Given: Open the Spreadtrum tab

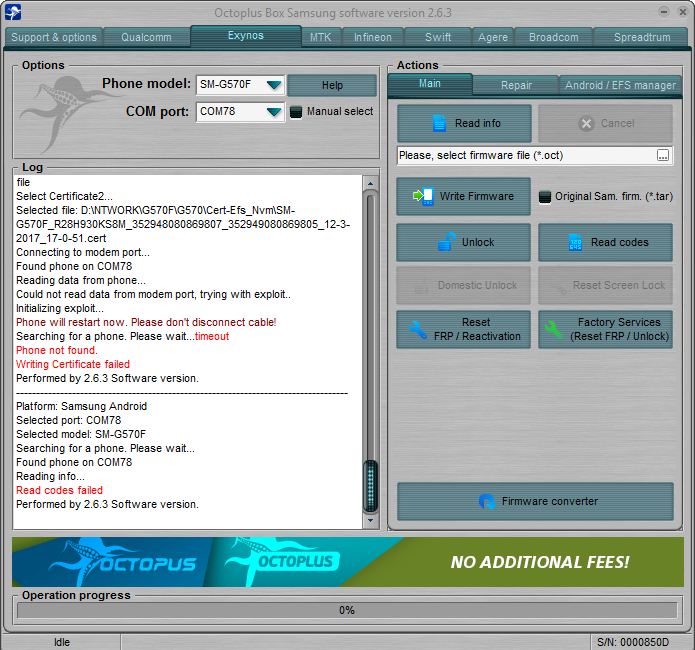Looking at the screenshot, I should click(641, 37).
